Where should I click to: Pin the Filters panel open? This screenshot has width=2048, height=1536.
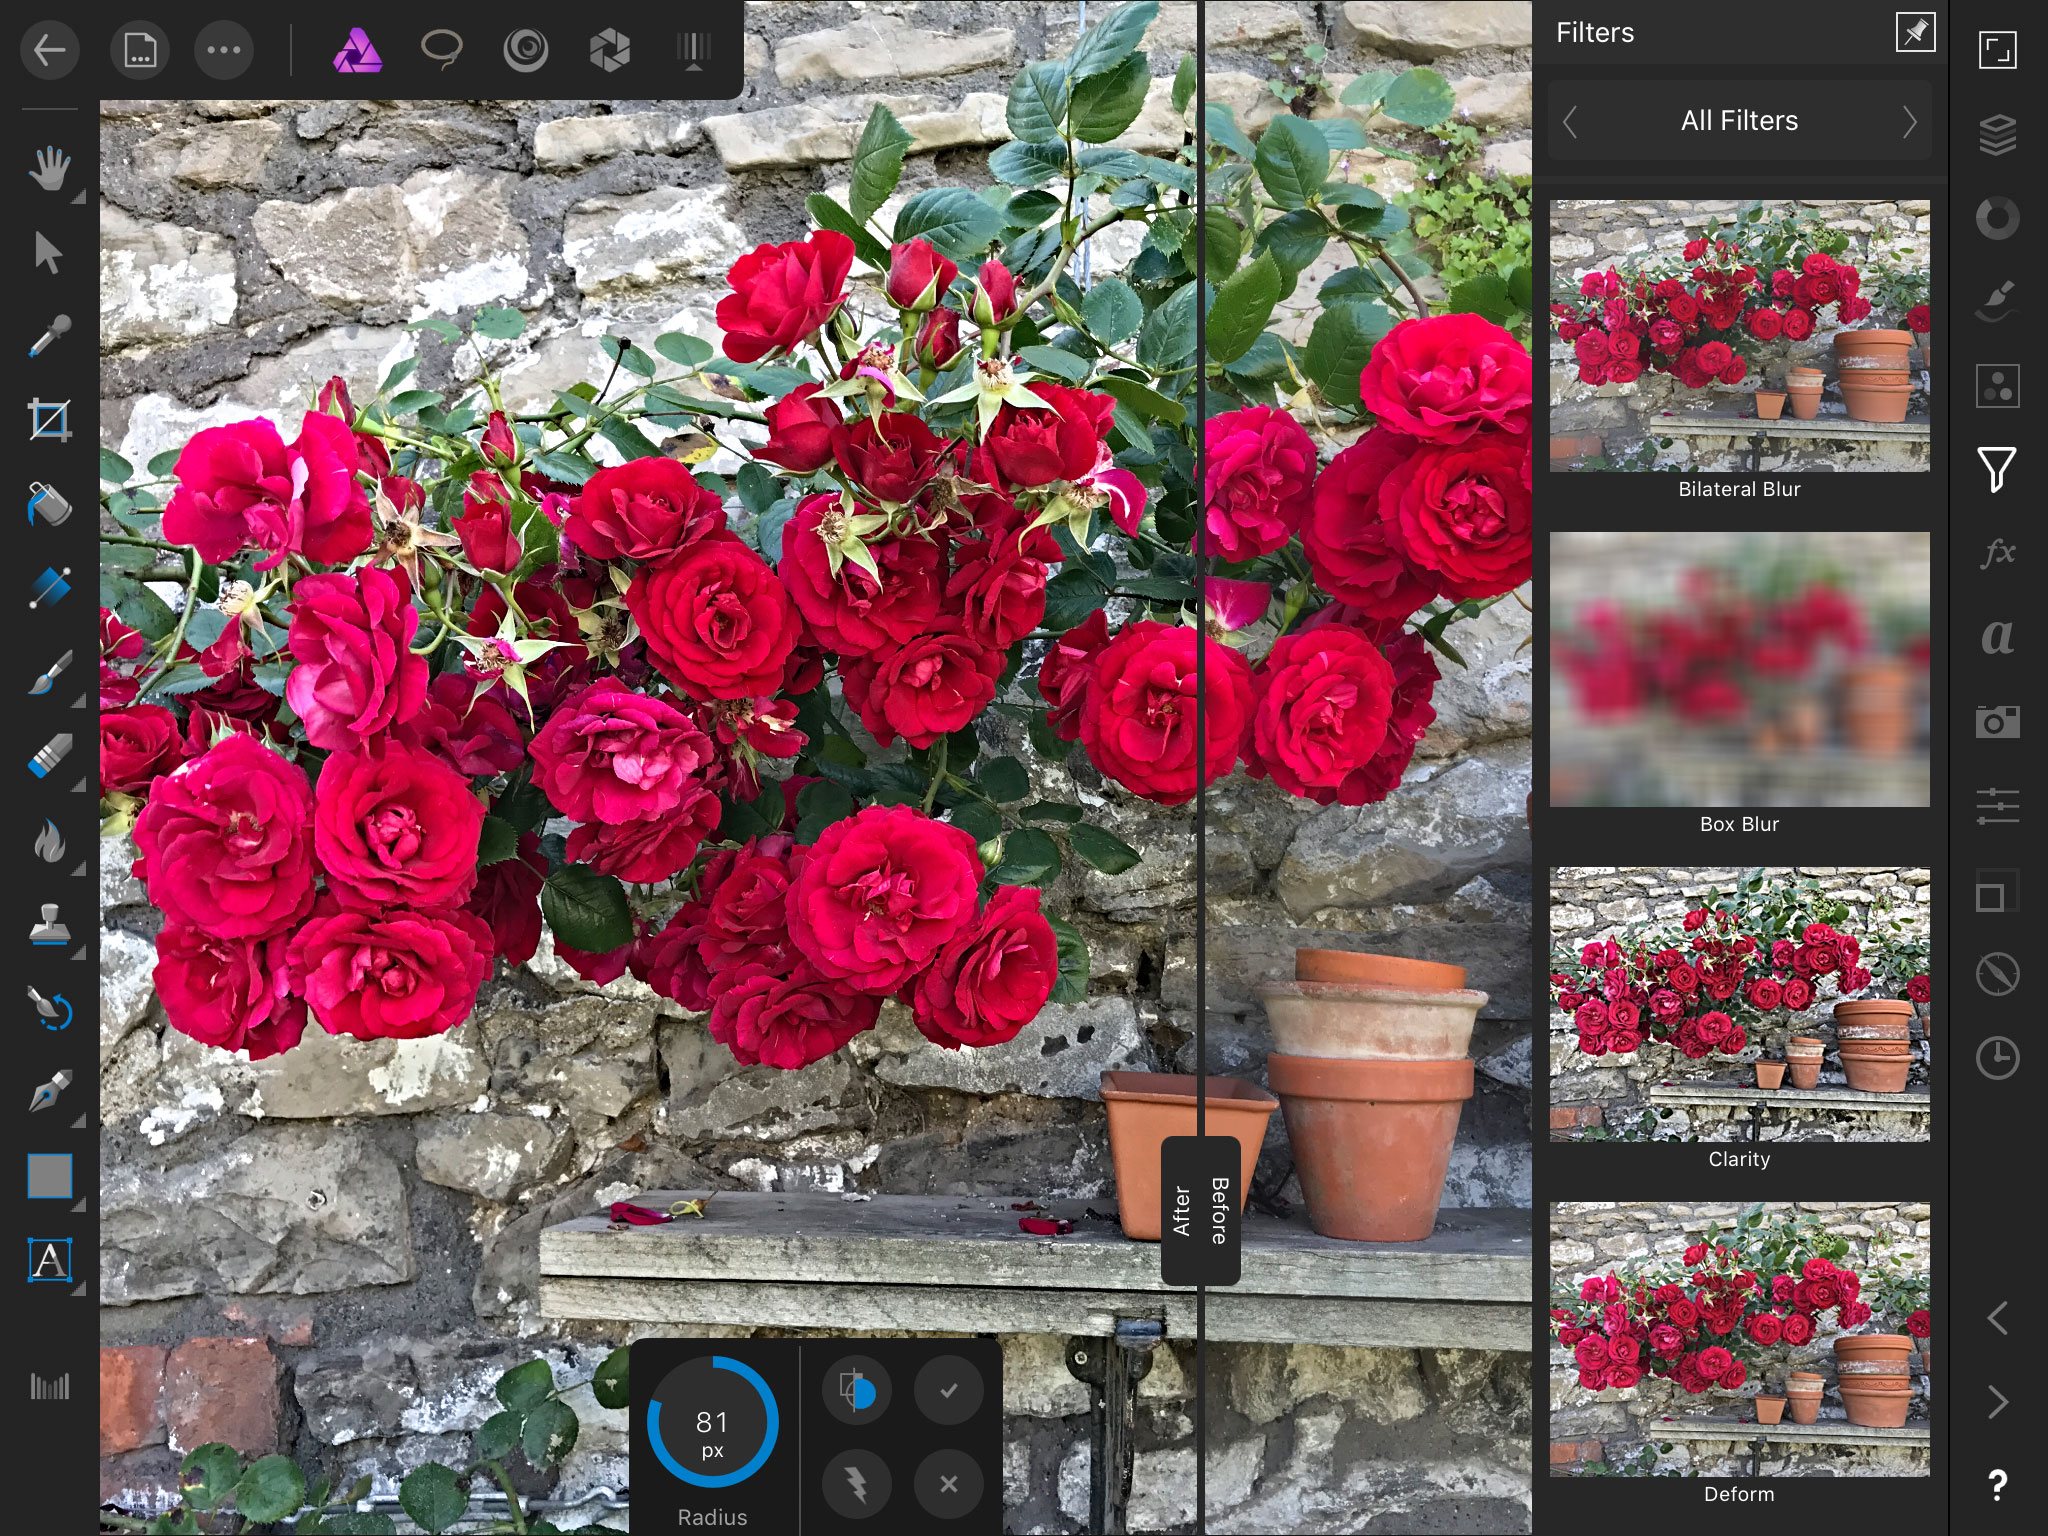(1914, 33)
